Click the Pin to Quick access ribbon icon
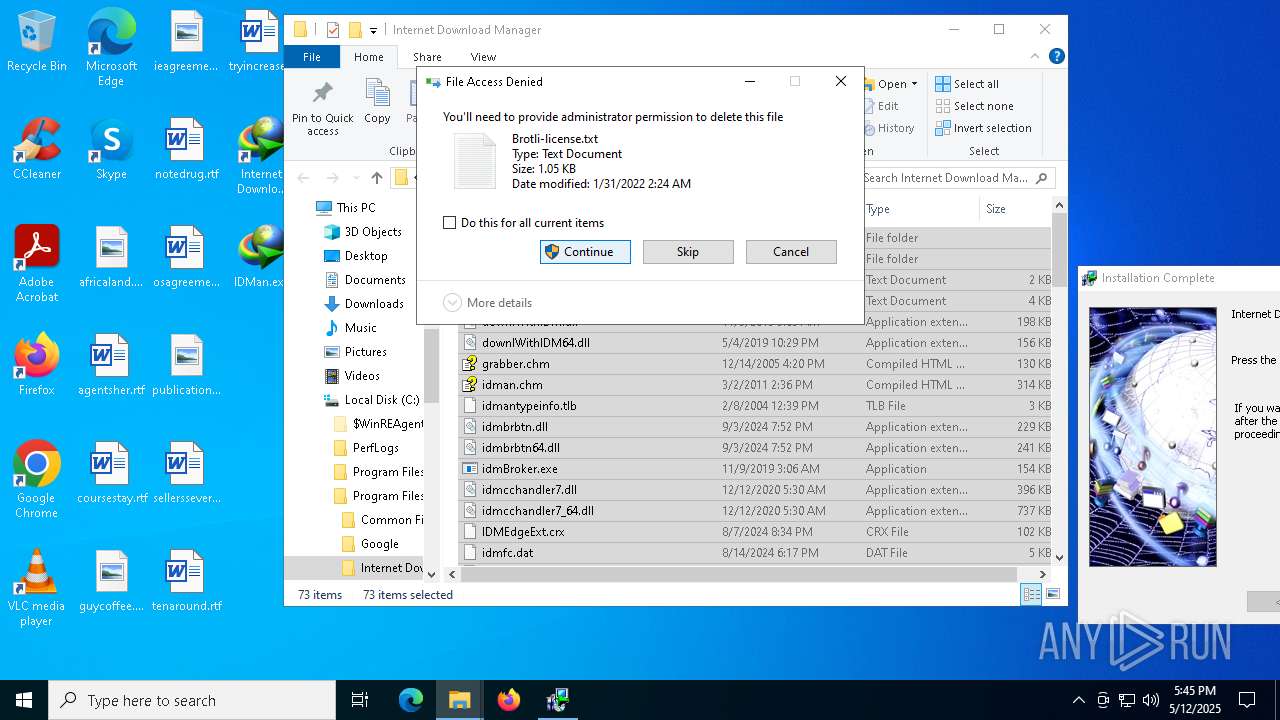Image resolution: width=1280 pixels, height=720 pixels. pyautogui.click(x=322, y=108)
